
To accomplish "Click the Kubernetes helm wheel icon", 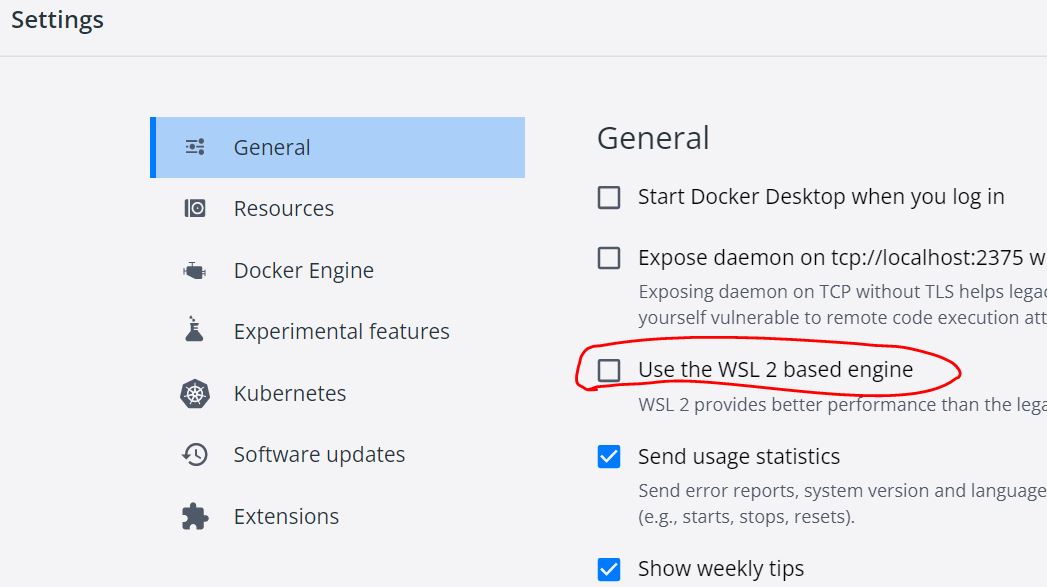I will [195, 393].
